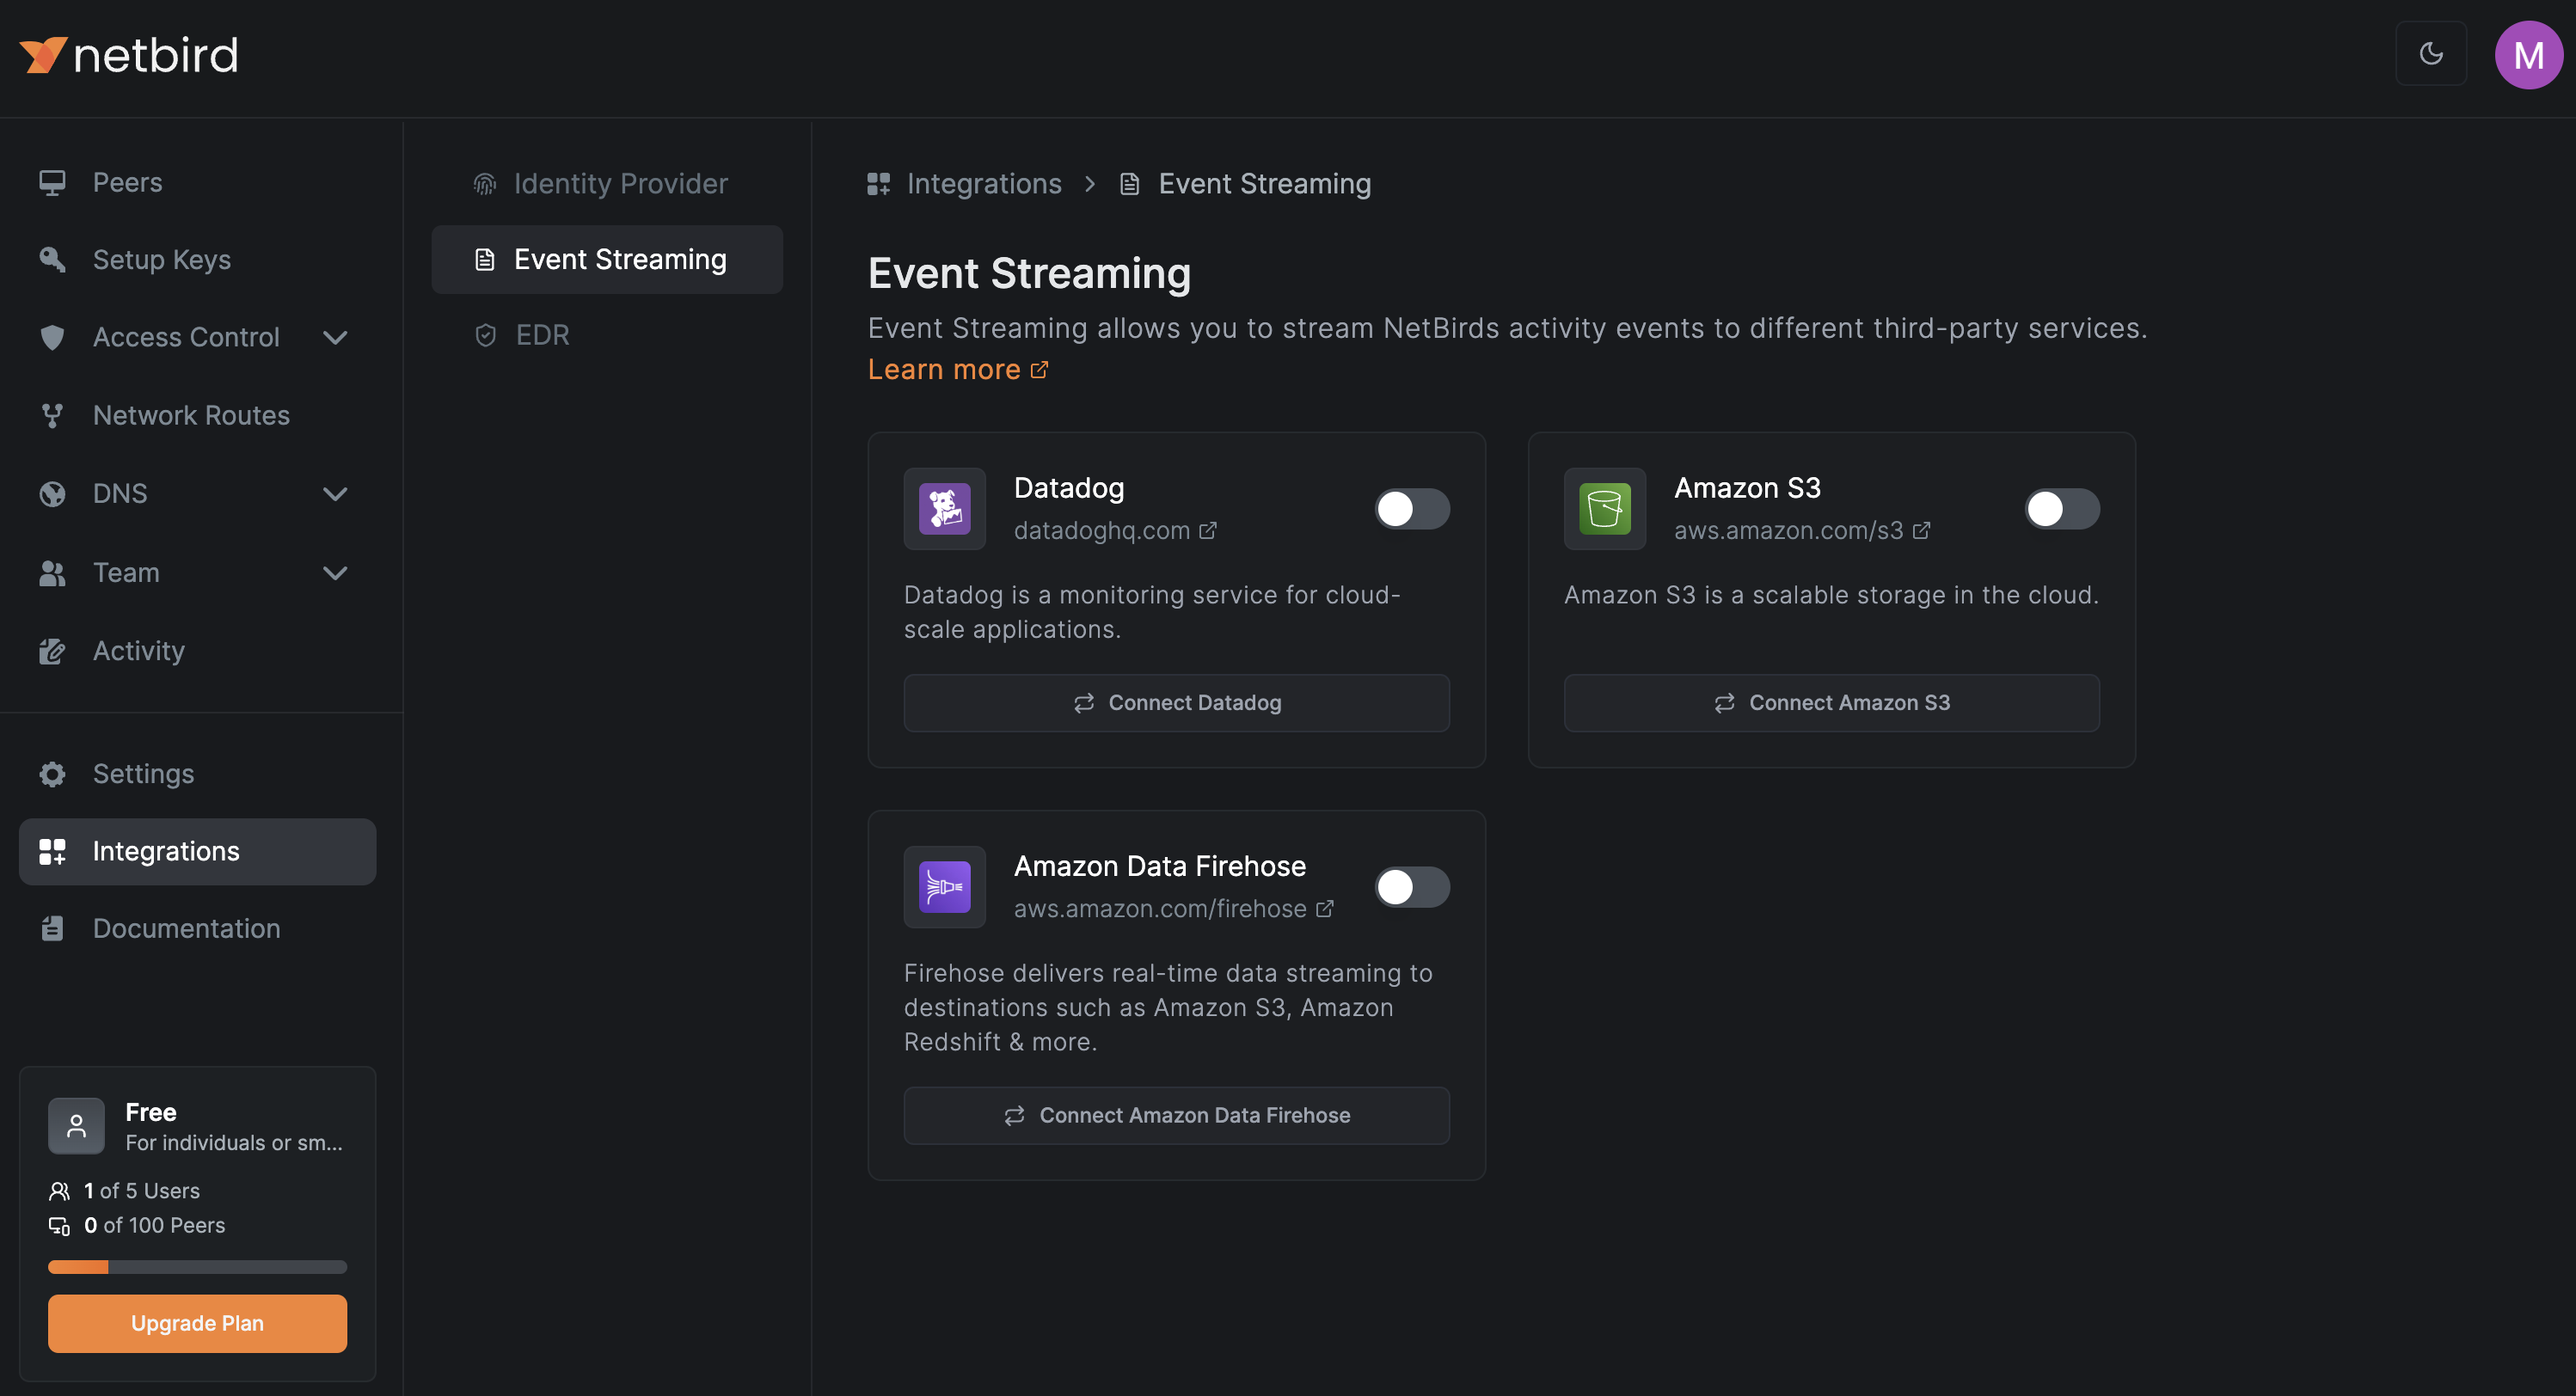
Task: Enable the Datadog integration toggle
Action: click(1411, 509)
